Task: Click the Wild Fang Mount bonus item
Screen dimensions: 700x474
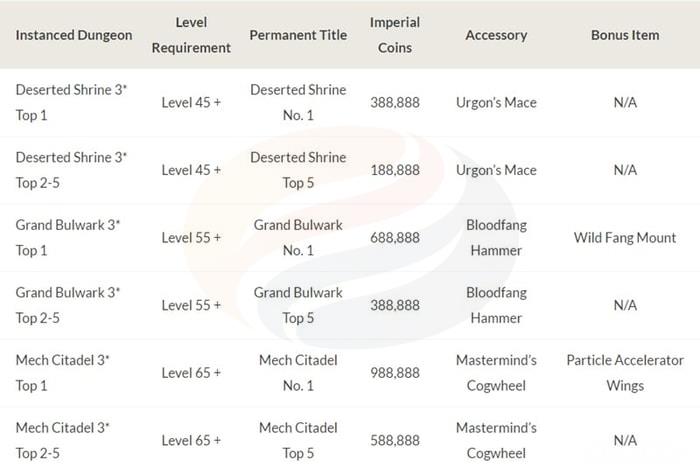Action: [x=625, y=238]
